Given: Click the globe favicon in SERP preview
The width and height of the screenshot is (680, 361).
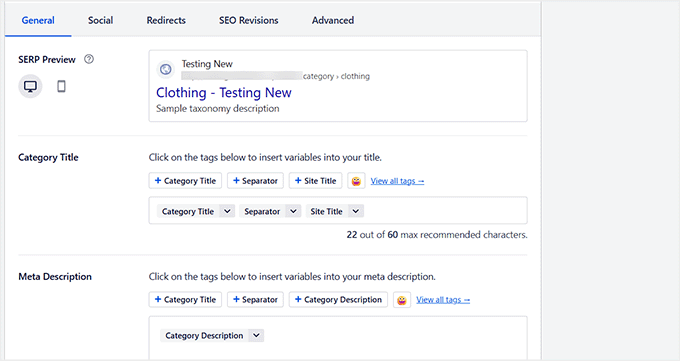Looking at the screenshot, I should pyautogui.click(x=166, y=69).
